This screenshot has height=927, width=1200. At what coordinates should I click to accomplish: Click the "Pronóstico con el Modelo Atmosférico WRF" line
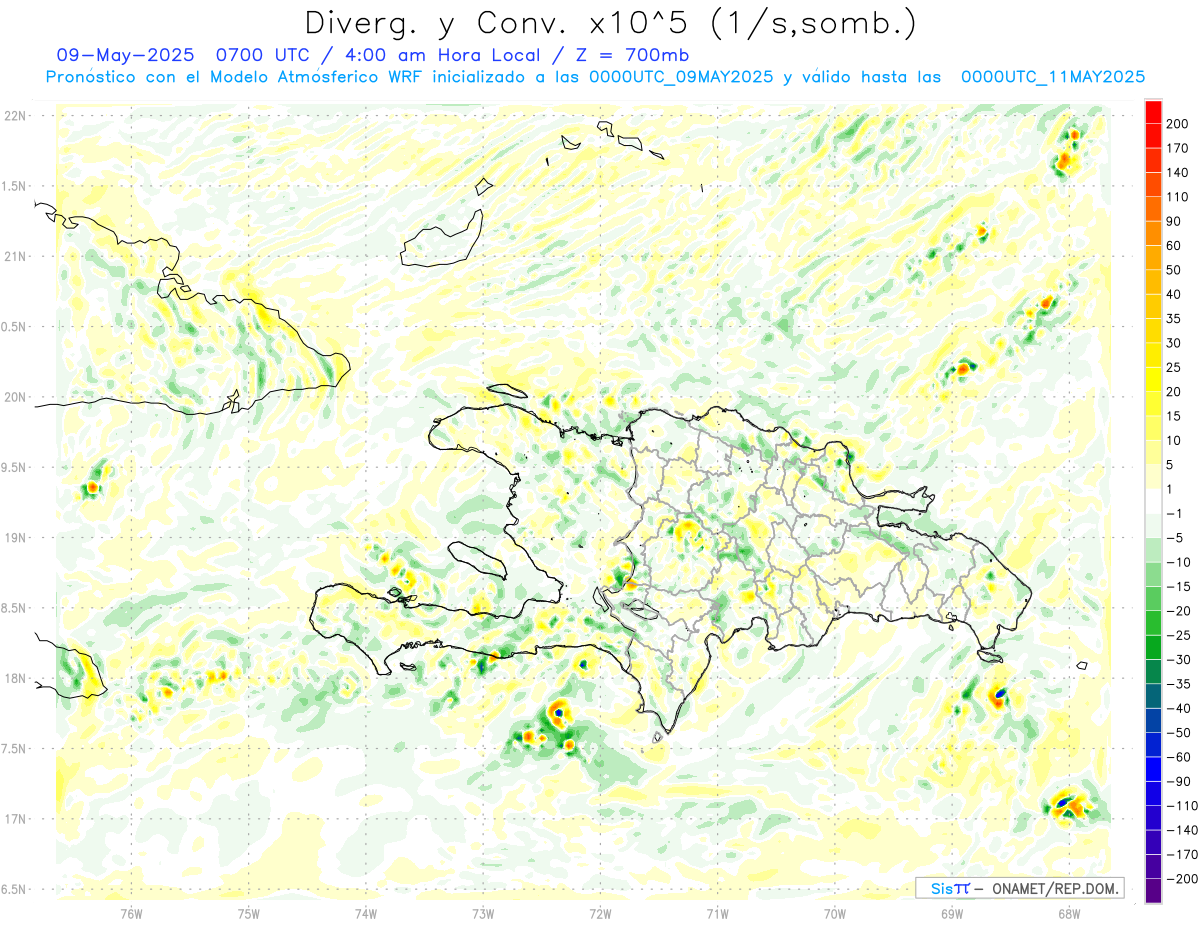tap(234, 76)
